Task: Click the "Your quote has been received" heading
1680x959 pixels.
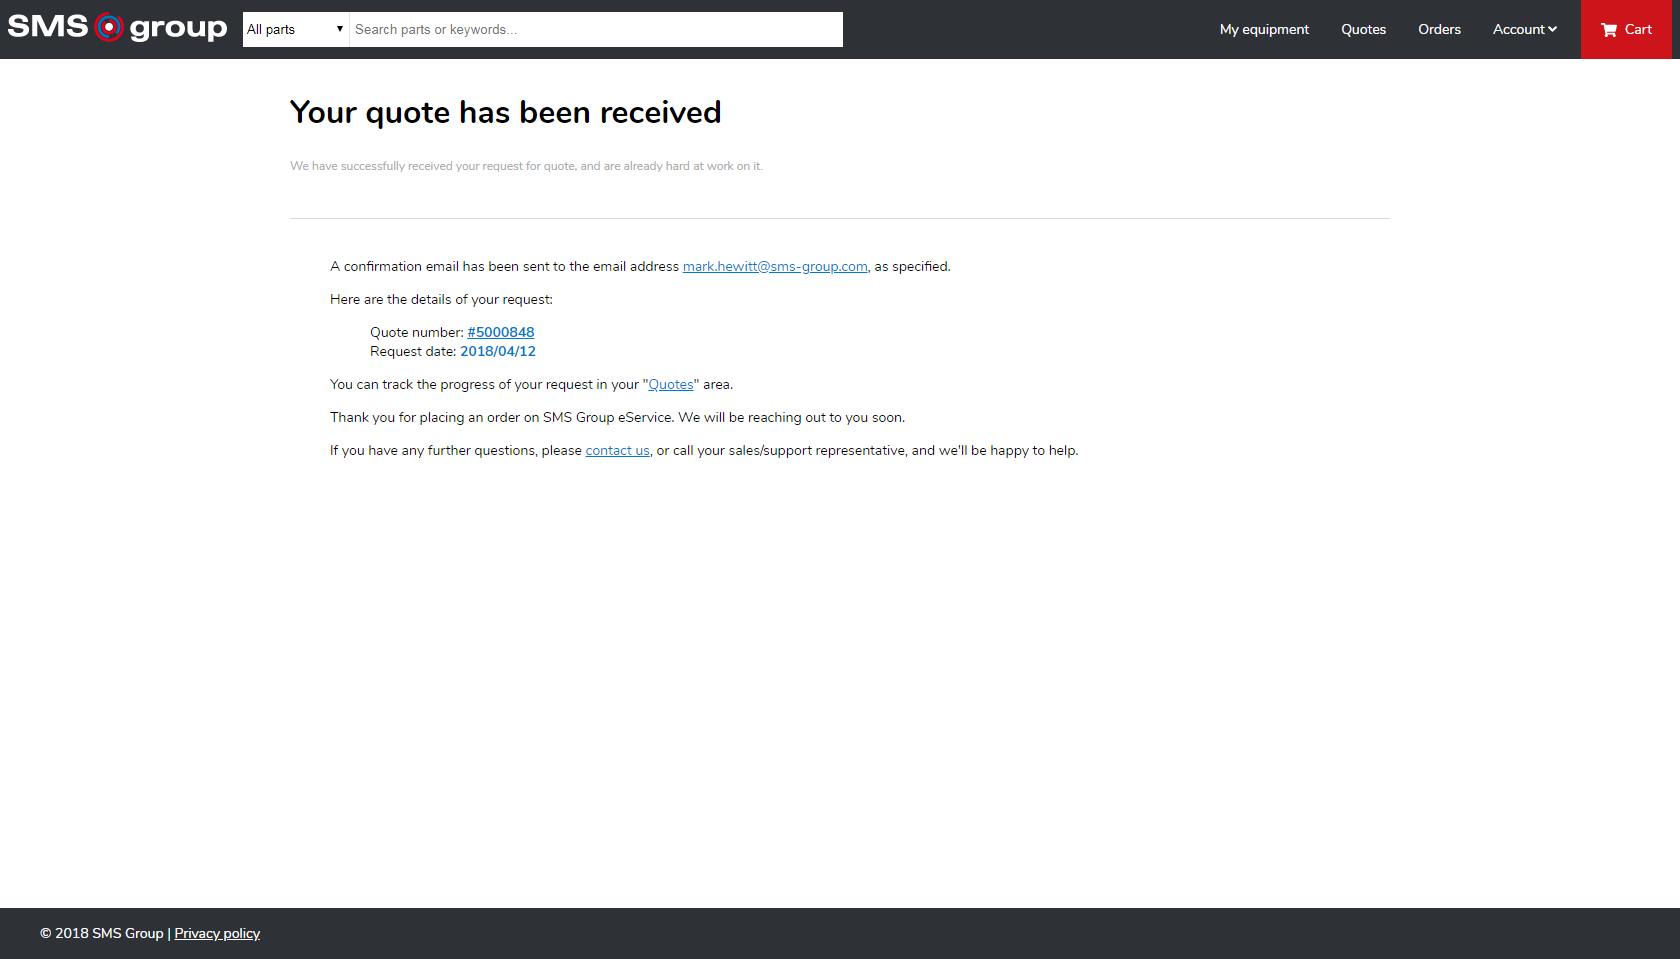Action: (x=505, y=112)
